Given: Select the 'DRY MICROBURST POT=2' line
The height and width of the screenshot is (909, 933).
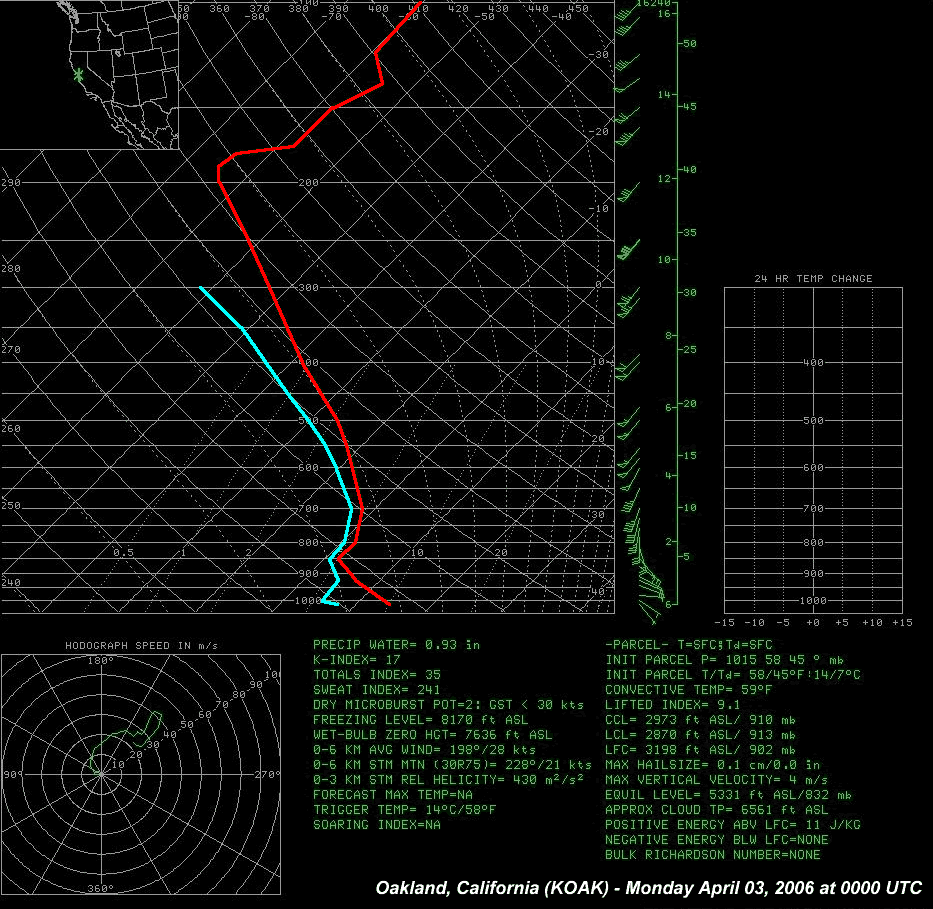Looking at the screenshot, I should tap(448, 704).
